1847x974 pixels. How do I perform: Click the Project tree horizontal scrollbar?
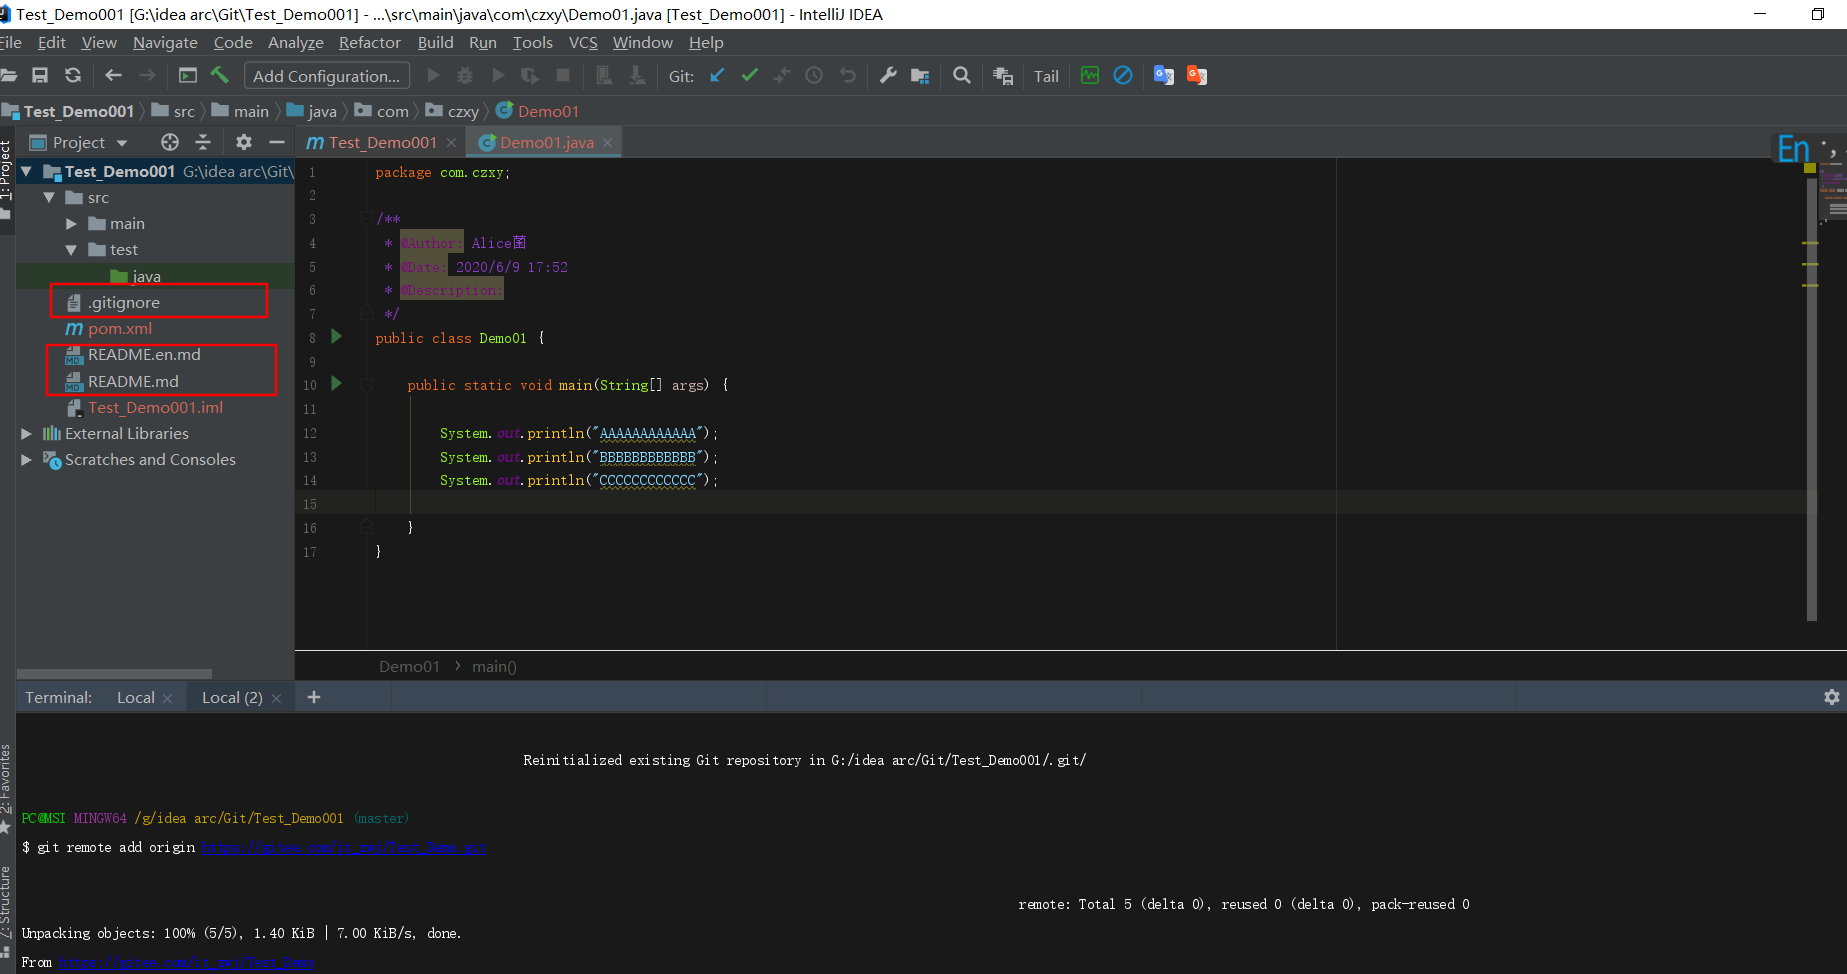(x=114, y=673)
